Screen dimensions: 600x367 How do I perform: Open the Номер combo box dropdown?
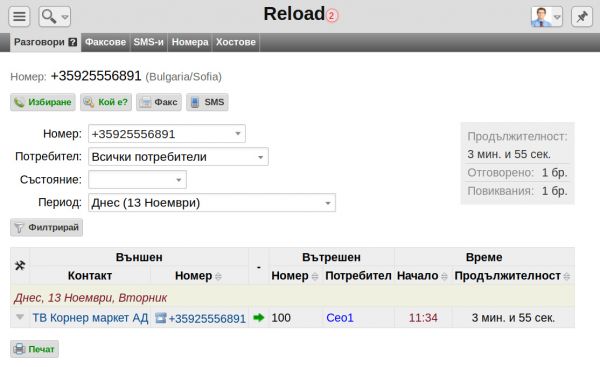pos(238,134)
